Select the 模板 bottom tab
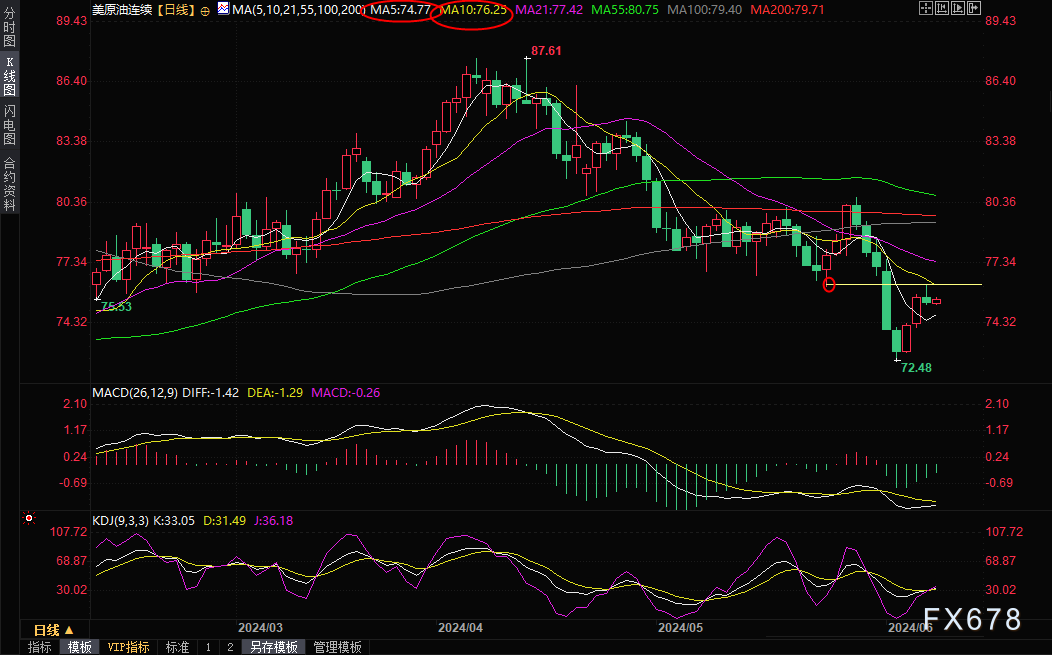 point(80,647)
